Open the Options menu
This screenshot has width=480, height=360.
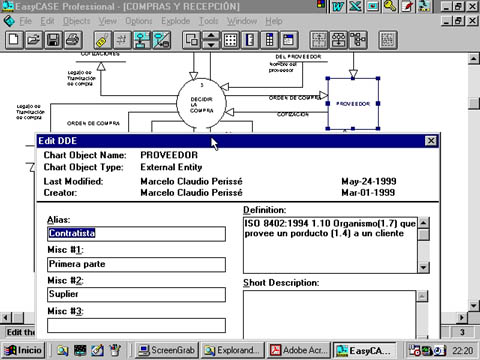tap(139, 21)
